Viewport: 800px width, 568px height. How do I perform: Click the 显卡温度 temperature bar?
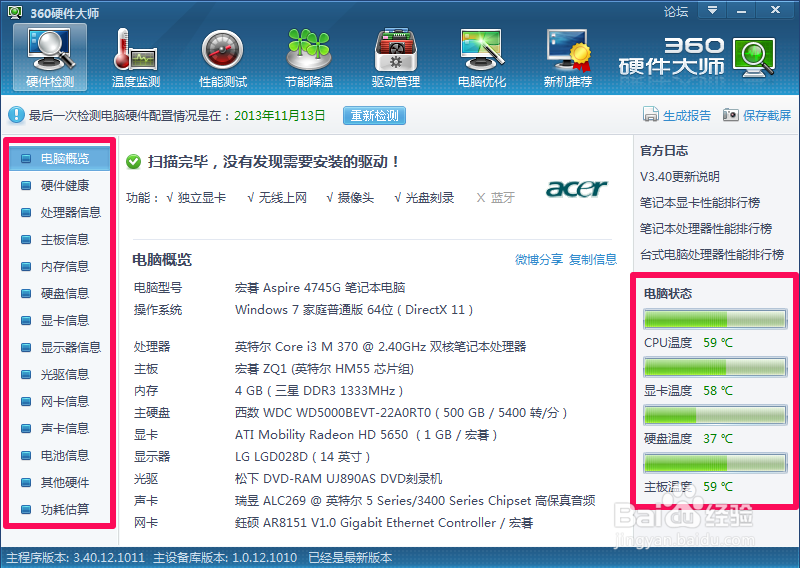(x=715, y=367)
